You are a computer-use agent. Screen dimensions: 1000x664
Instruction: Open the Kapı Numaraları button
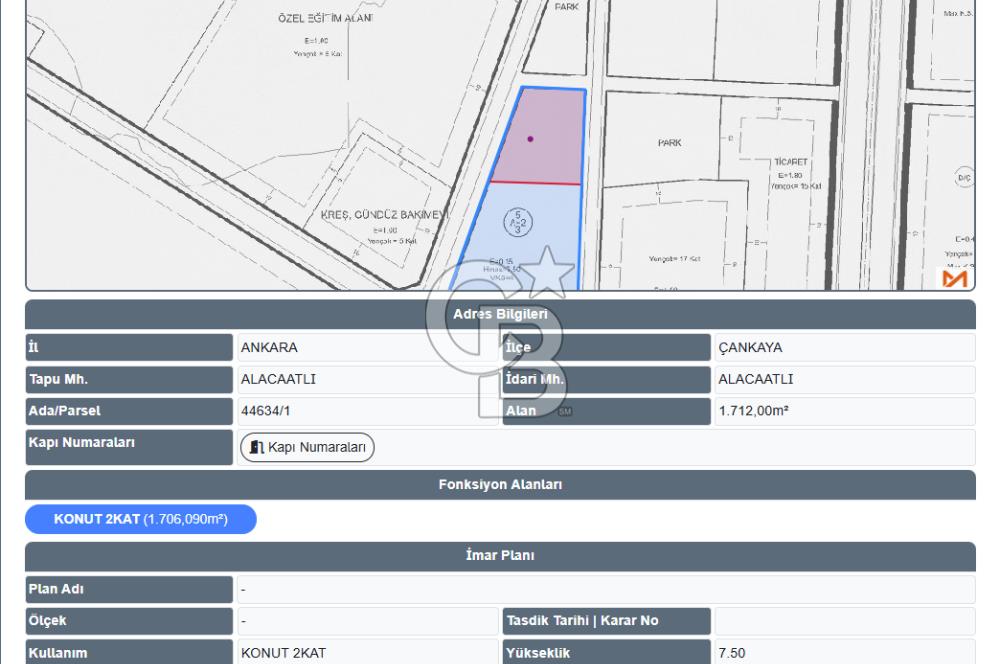tap(307, 447)
